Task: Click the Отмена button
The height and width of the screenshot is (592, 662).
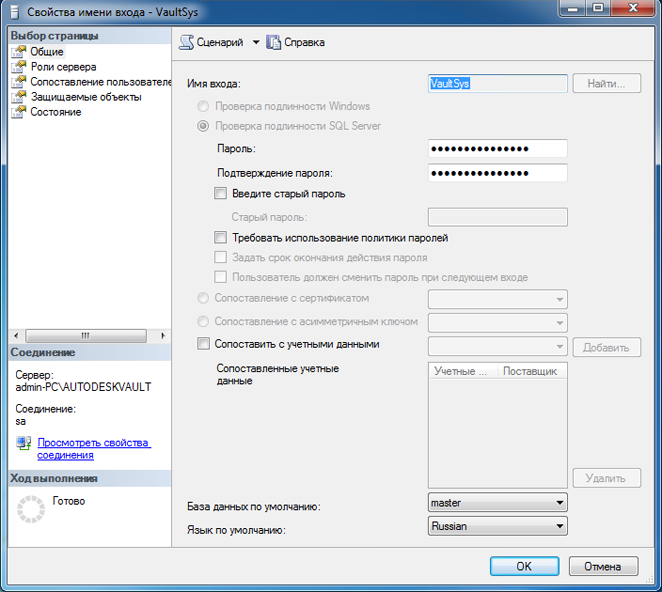Action: (x=603, y=566)
